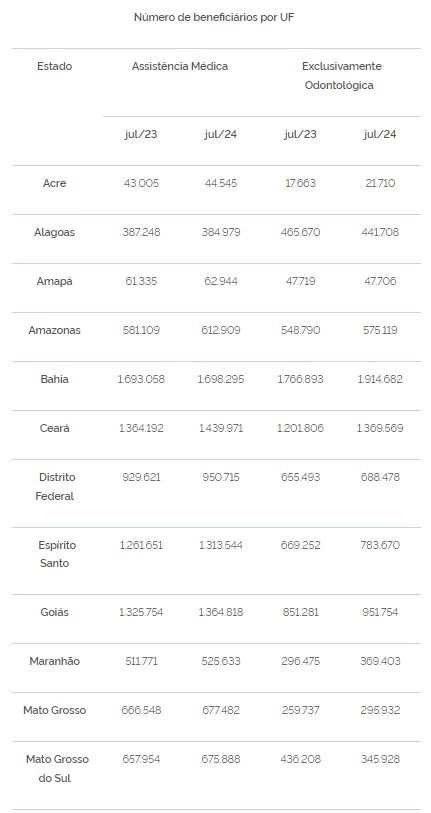Select the 'Mato Grosso do Sul' state cell

pos(54,769)
